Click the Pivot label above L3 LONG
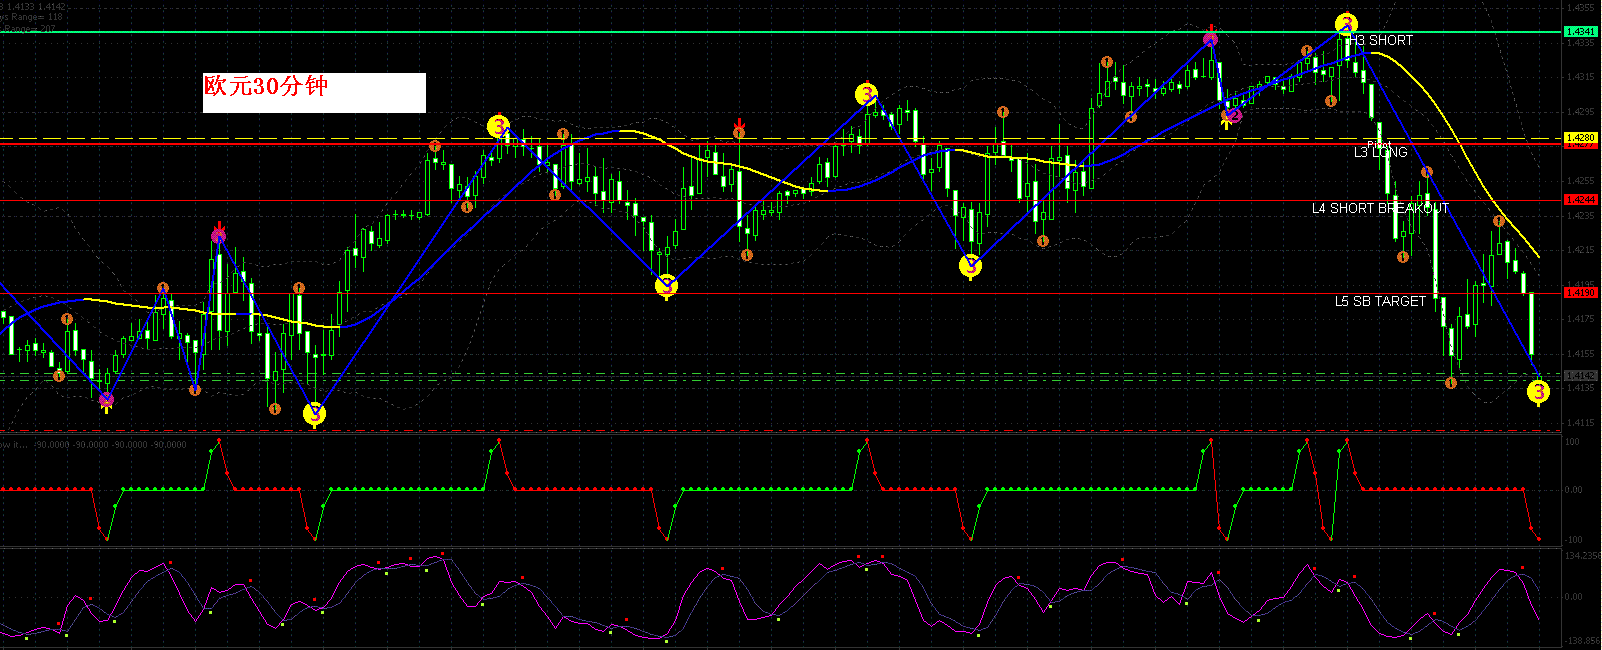 pos(1378,145)
